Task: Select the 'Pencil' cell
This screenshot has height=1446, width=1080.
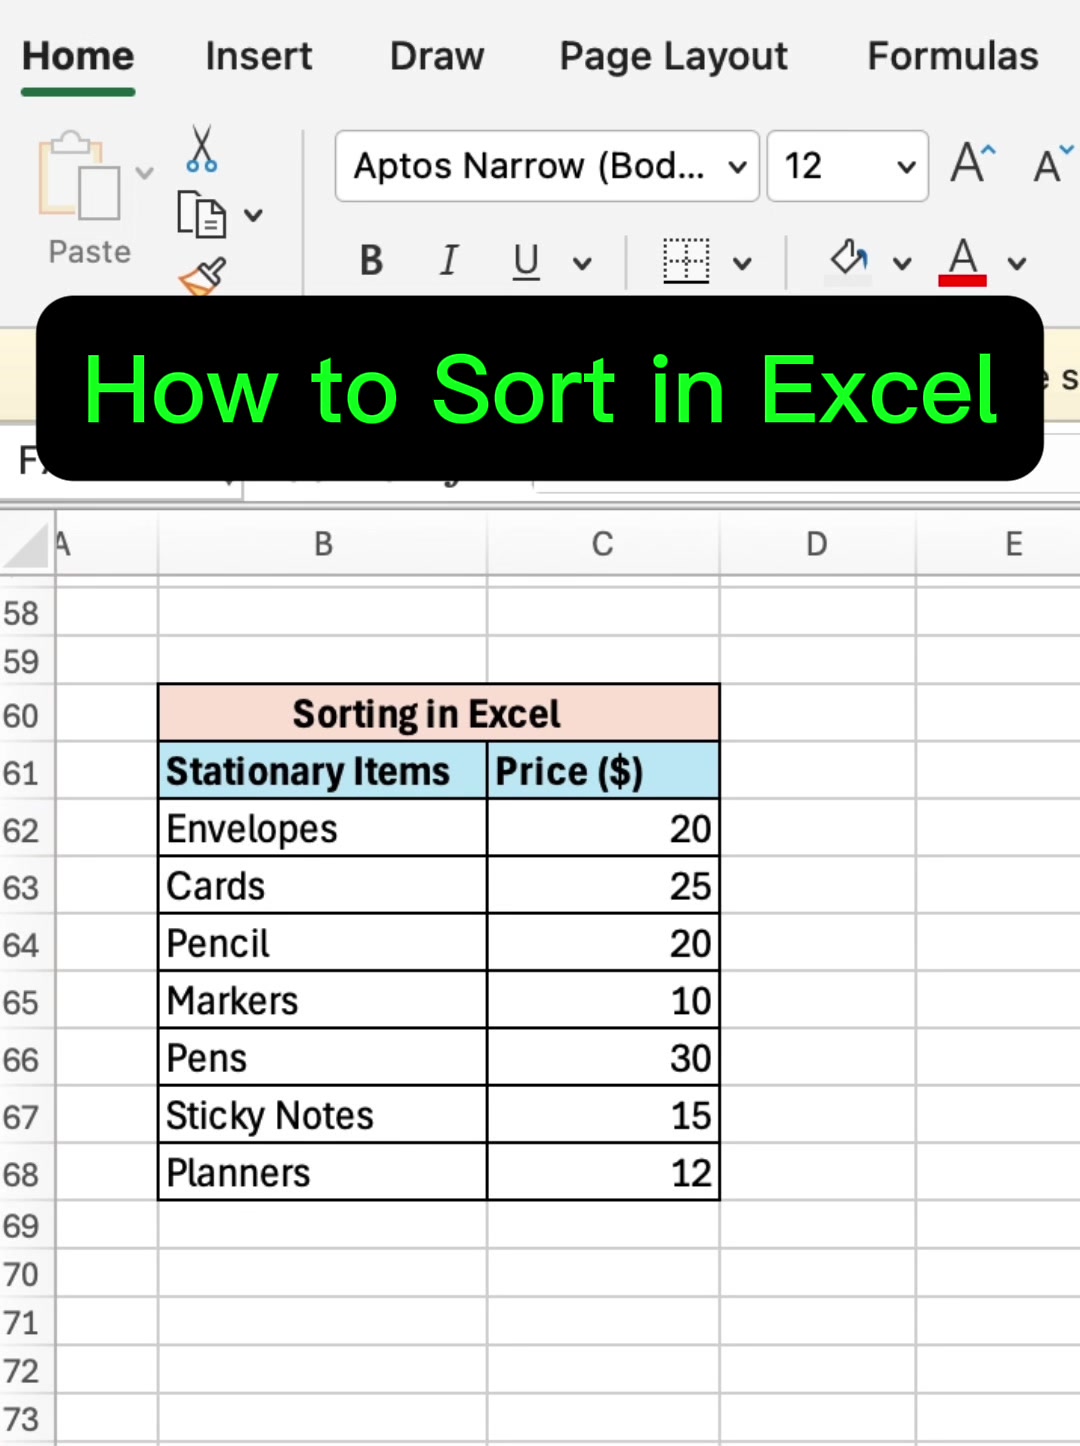Action: click(323, 943)
